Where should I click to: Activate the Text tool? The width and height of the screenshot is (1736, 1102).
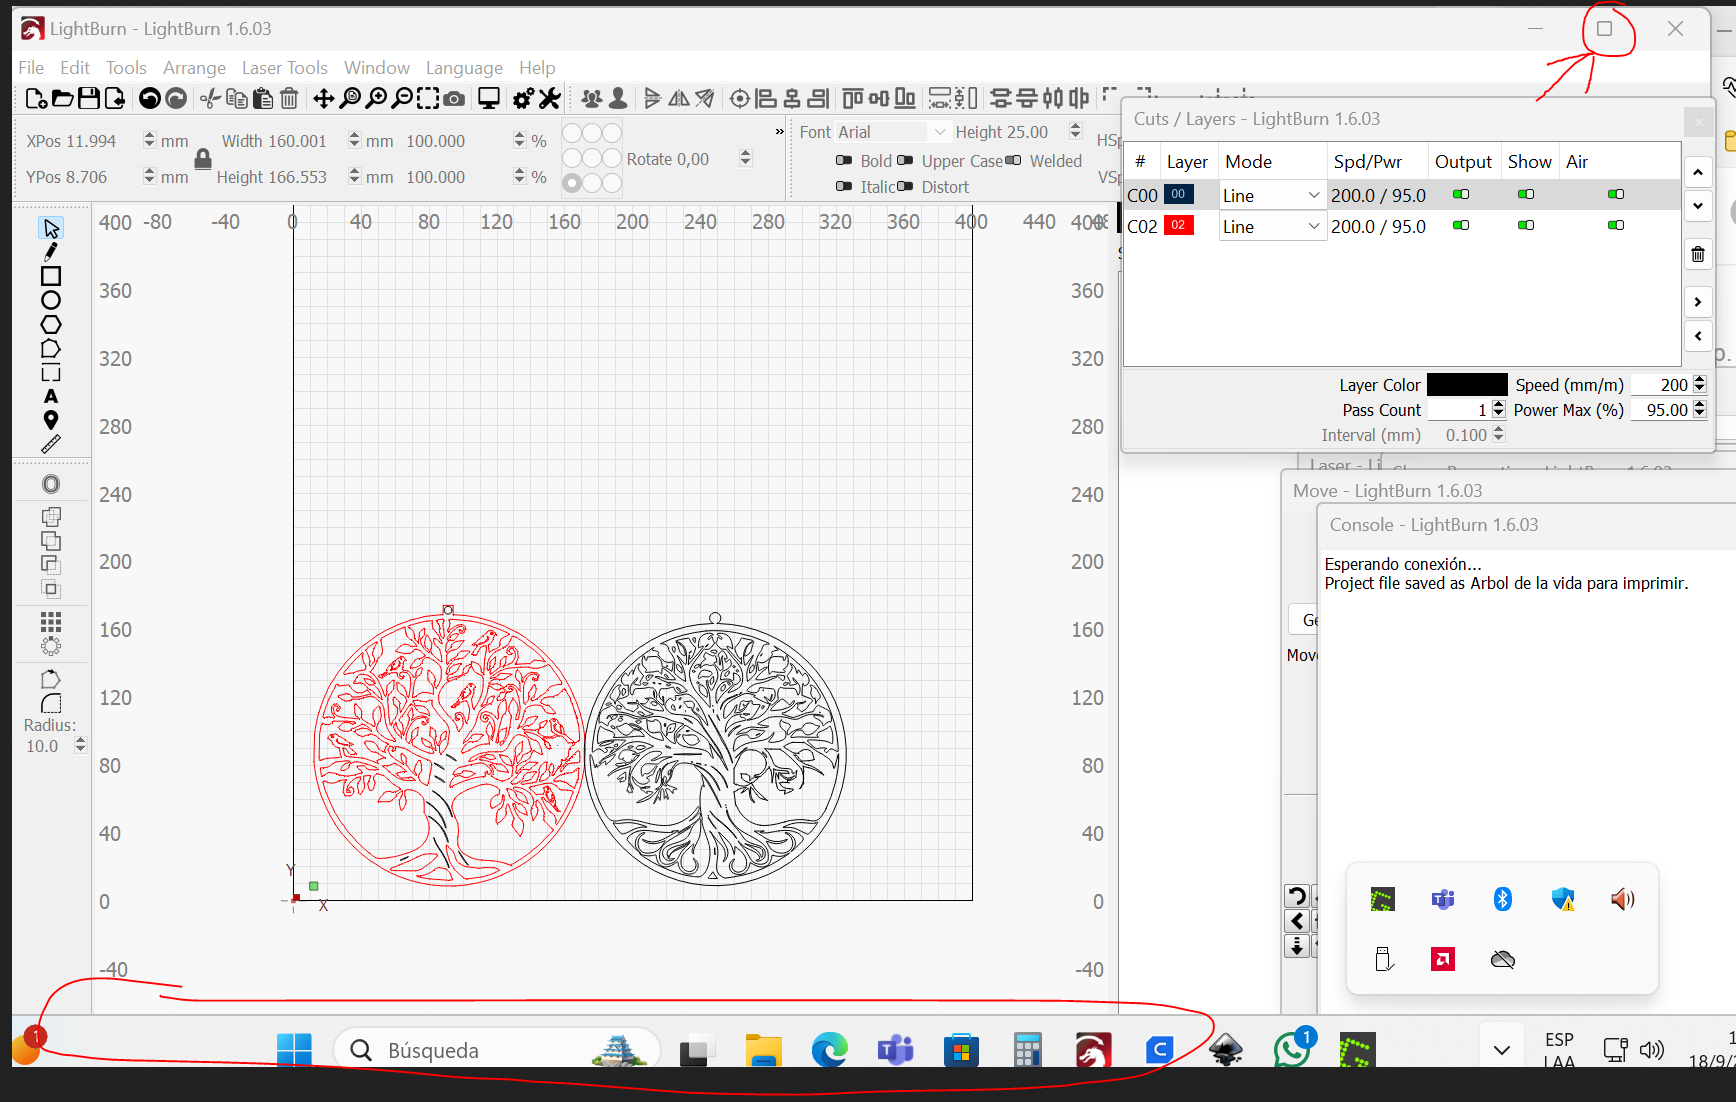coord(51,396)
